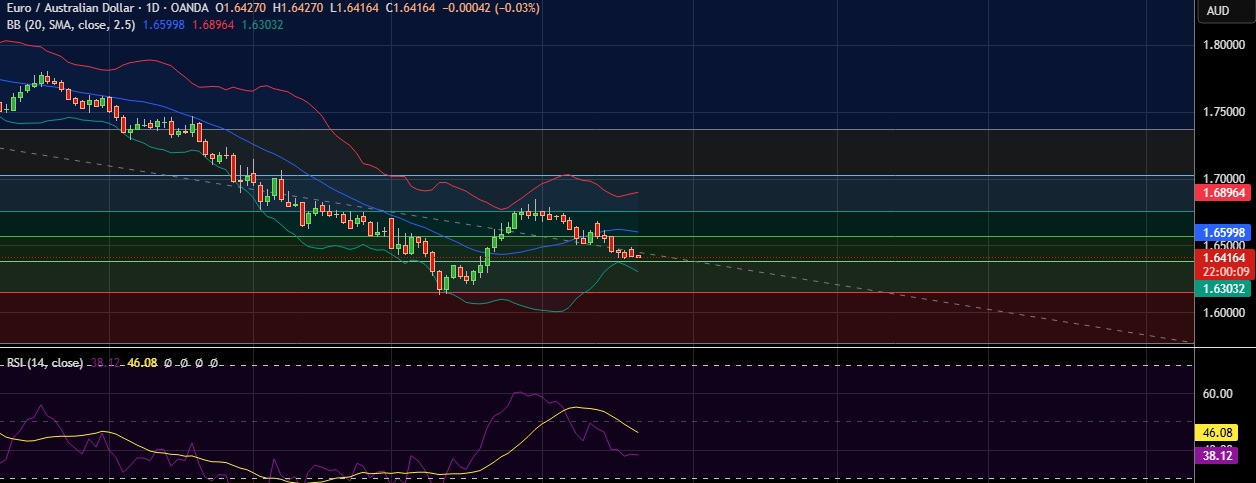The image size is (1256, 483).
Task: Click the green 1.63032 price scale label
Action: [x=1225, y=288]
